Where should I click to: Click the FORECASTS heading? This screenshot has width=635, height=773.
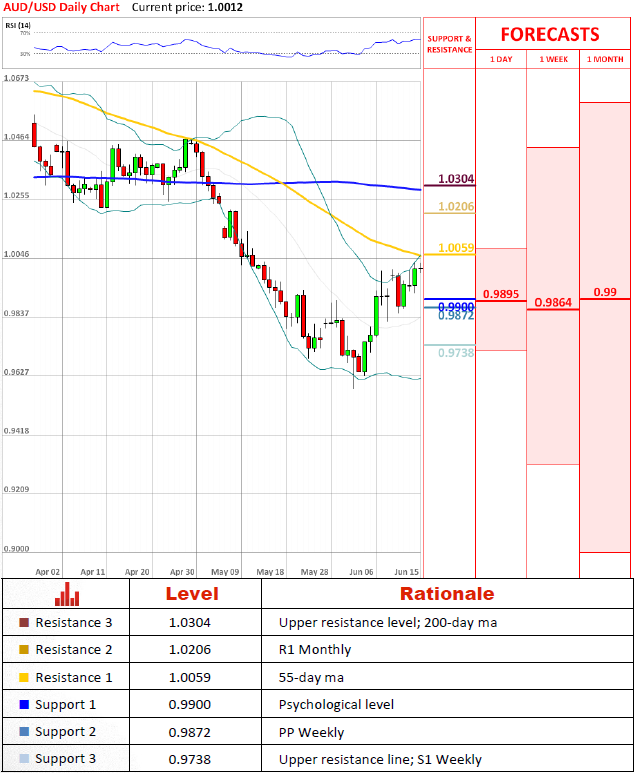tap(550, 35)
